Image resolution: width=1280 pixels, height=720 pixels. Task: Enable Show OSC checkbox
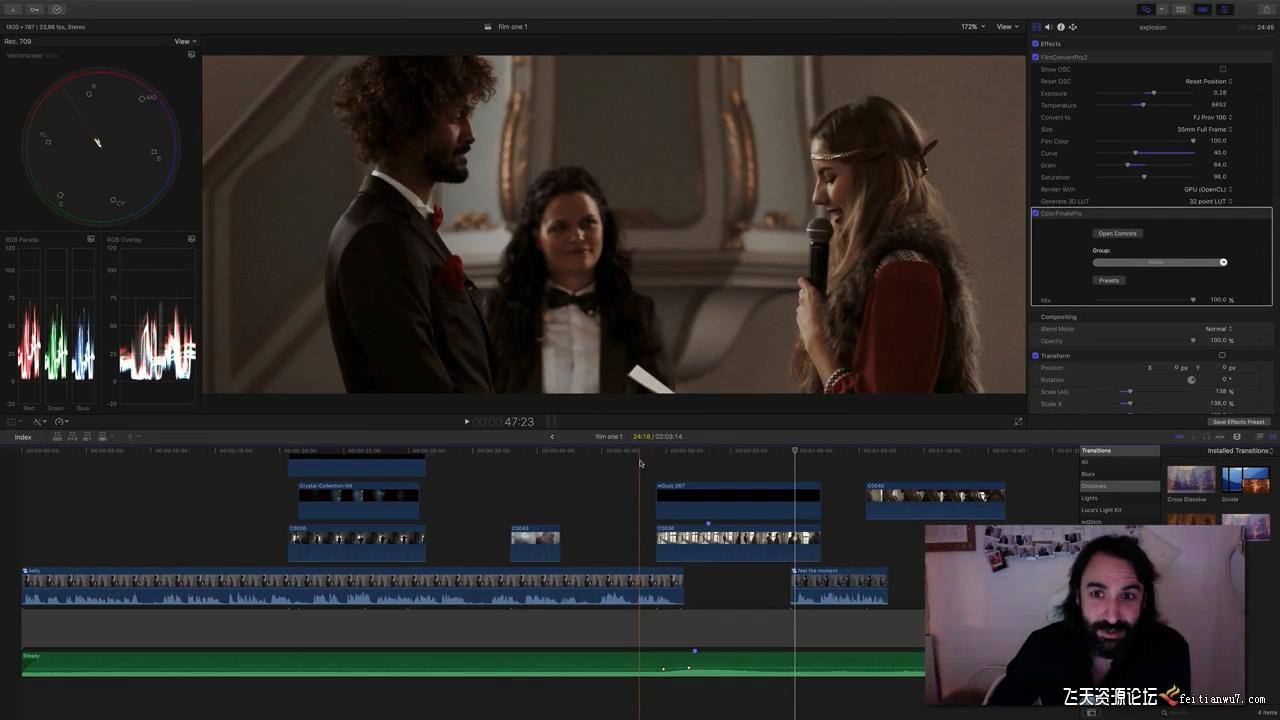1222,69
